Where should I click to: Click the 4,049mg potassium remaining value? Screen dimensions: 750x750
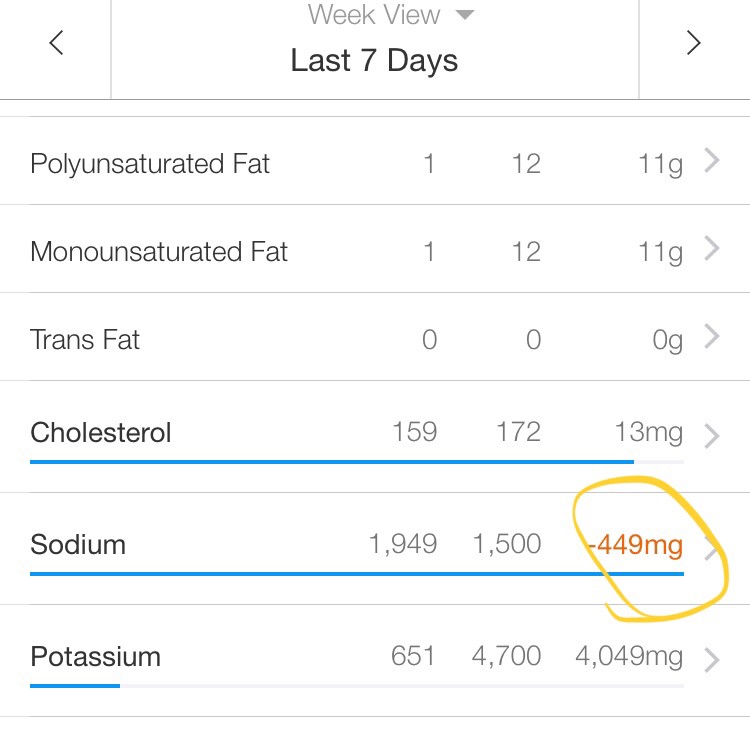coord(629,657)
